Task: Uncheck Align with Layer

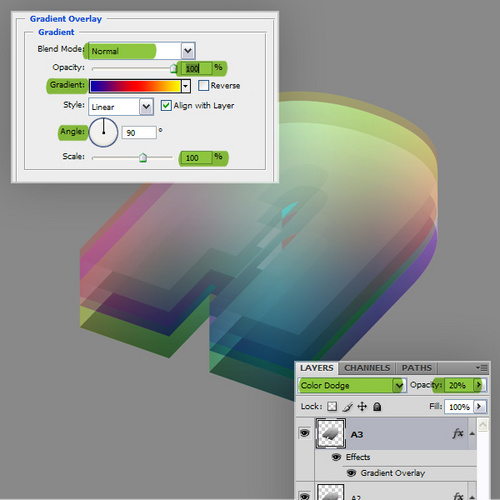Action: click(166, 106)
